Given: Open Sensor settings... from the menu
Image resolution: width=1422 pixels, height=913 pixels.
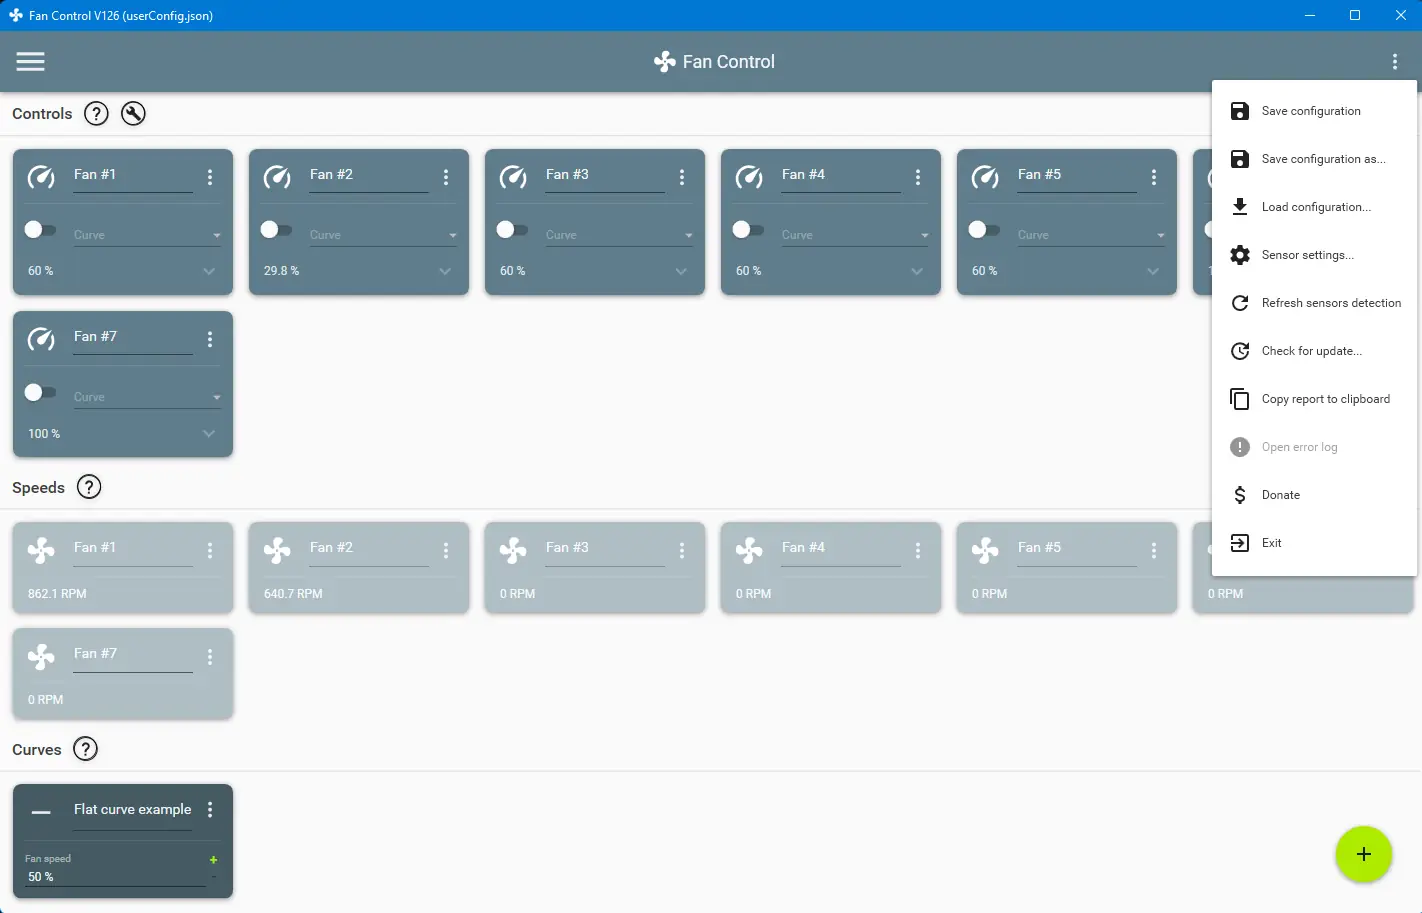Looking at the screenshot, I should (x=1314, y=255).
